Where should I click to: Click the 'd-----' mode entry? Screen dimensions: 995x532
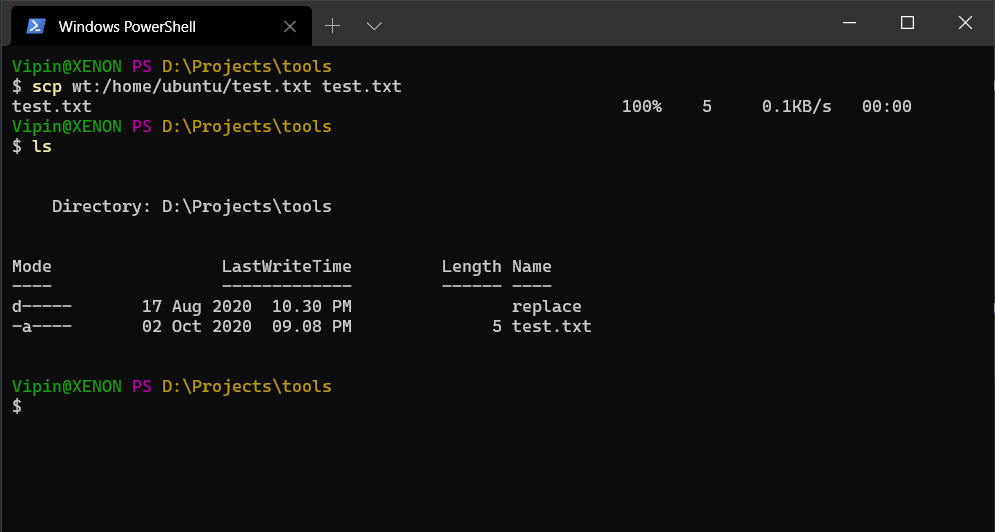pos(42,307)
